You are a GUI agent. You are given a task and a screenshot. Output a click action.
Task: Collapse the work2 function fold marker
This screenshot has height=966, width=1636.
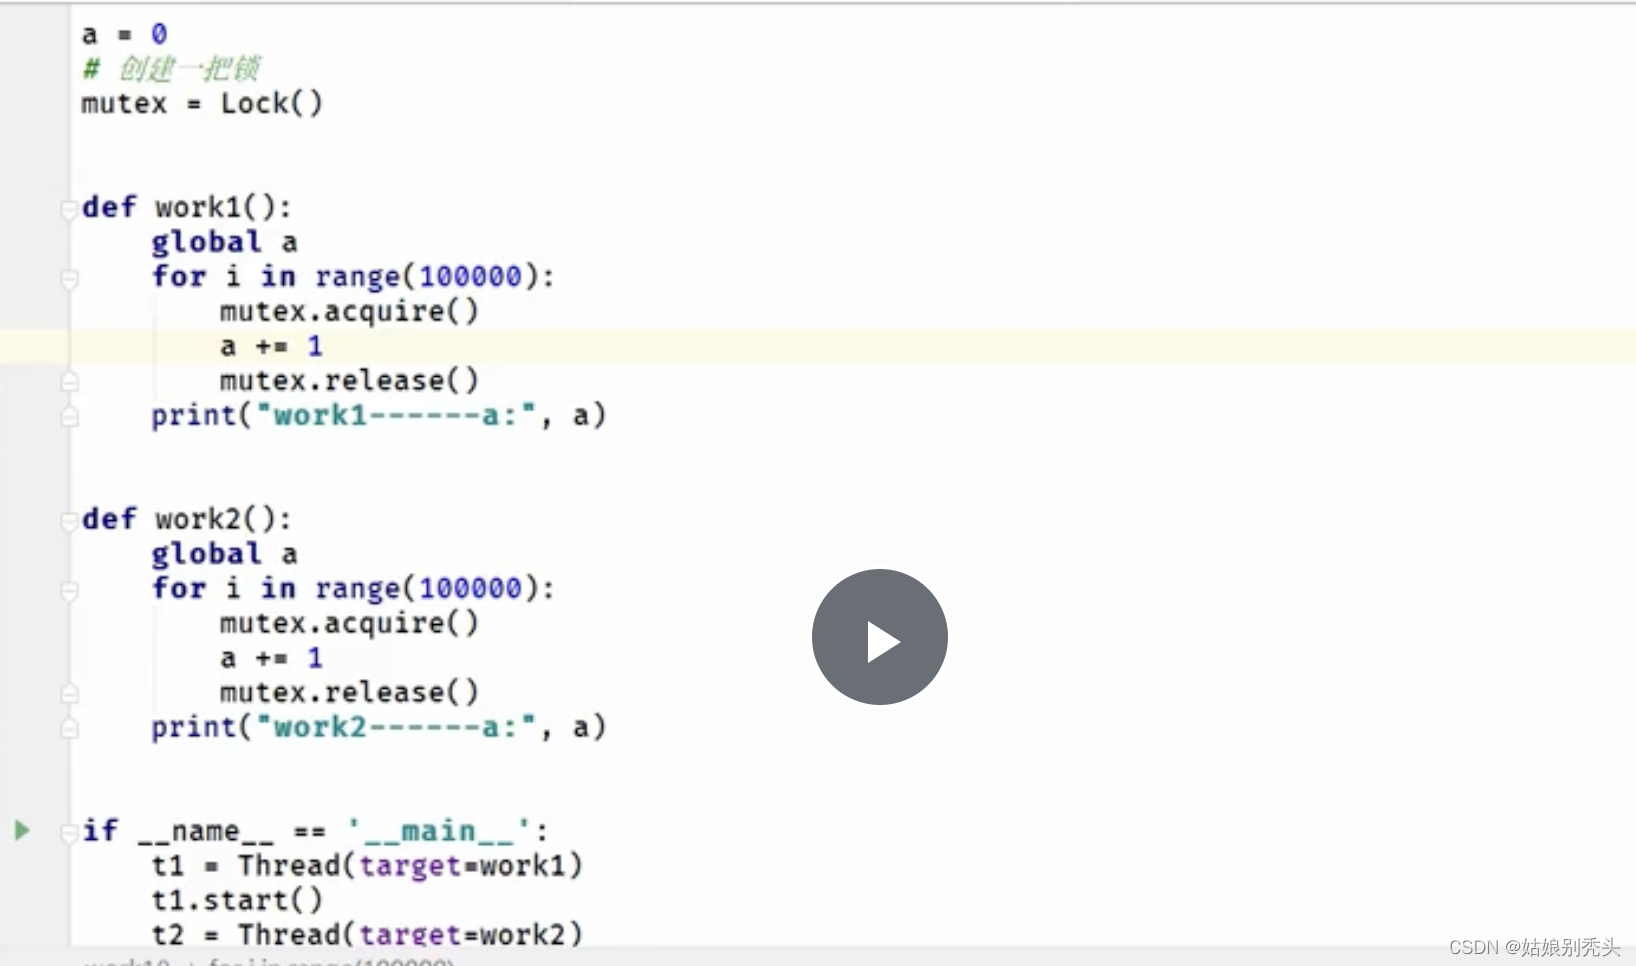point(69,521)
